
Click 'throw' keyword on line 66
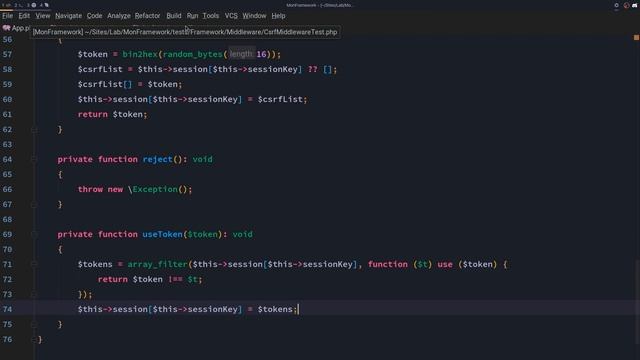[x=90, y=189]
